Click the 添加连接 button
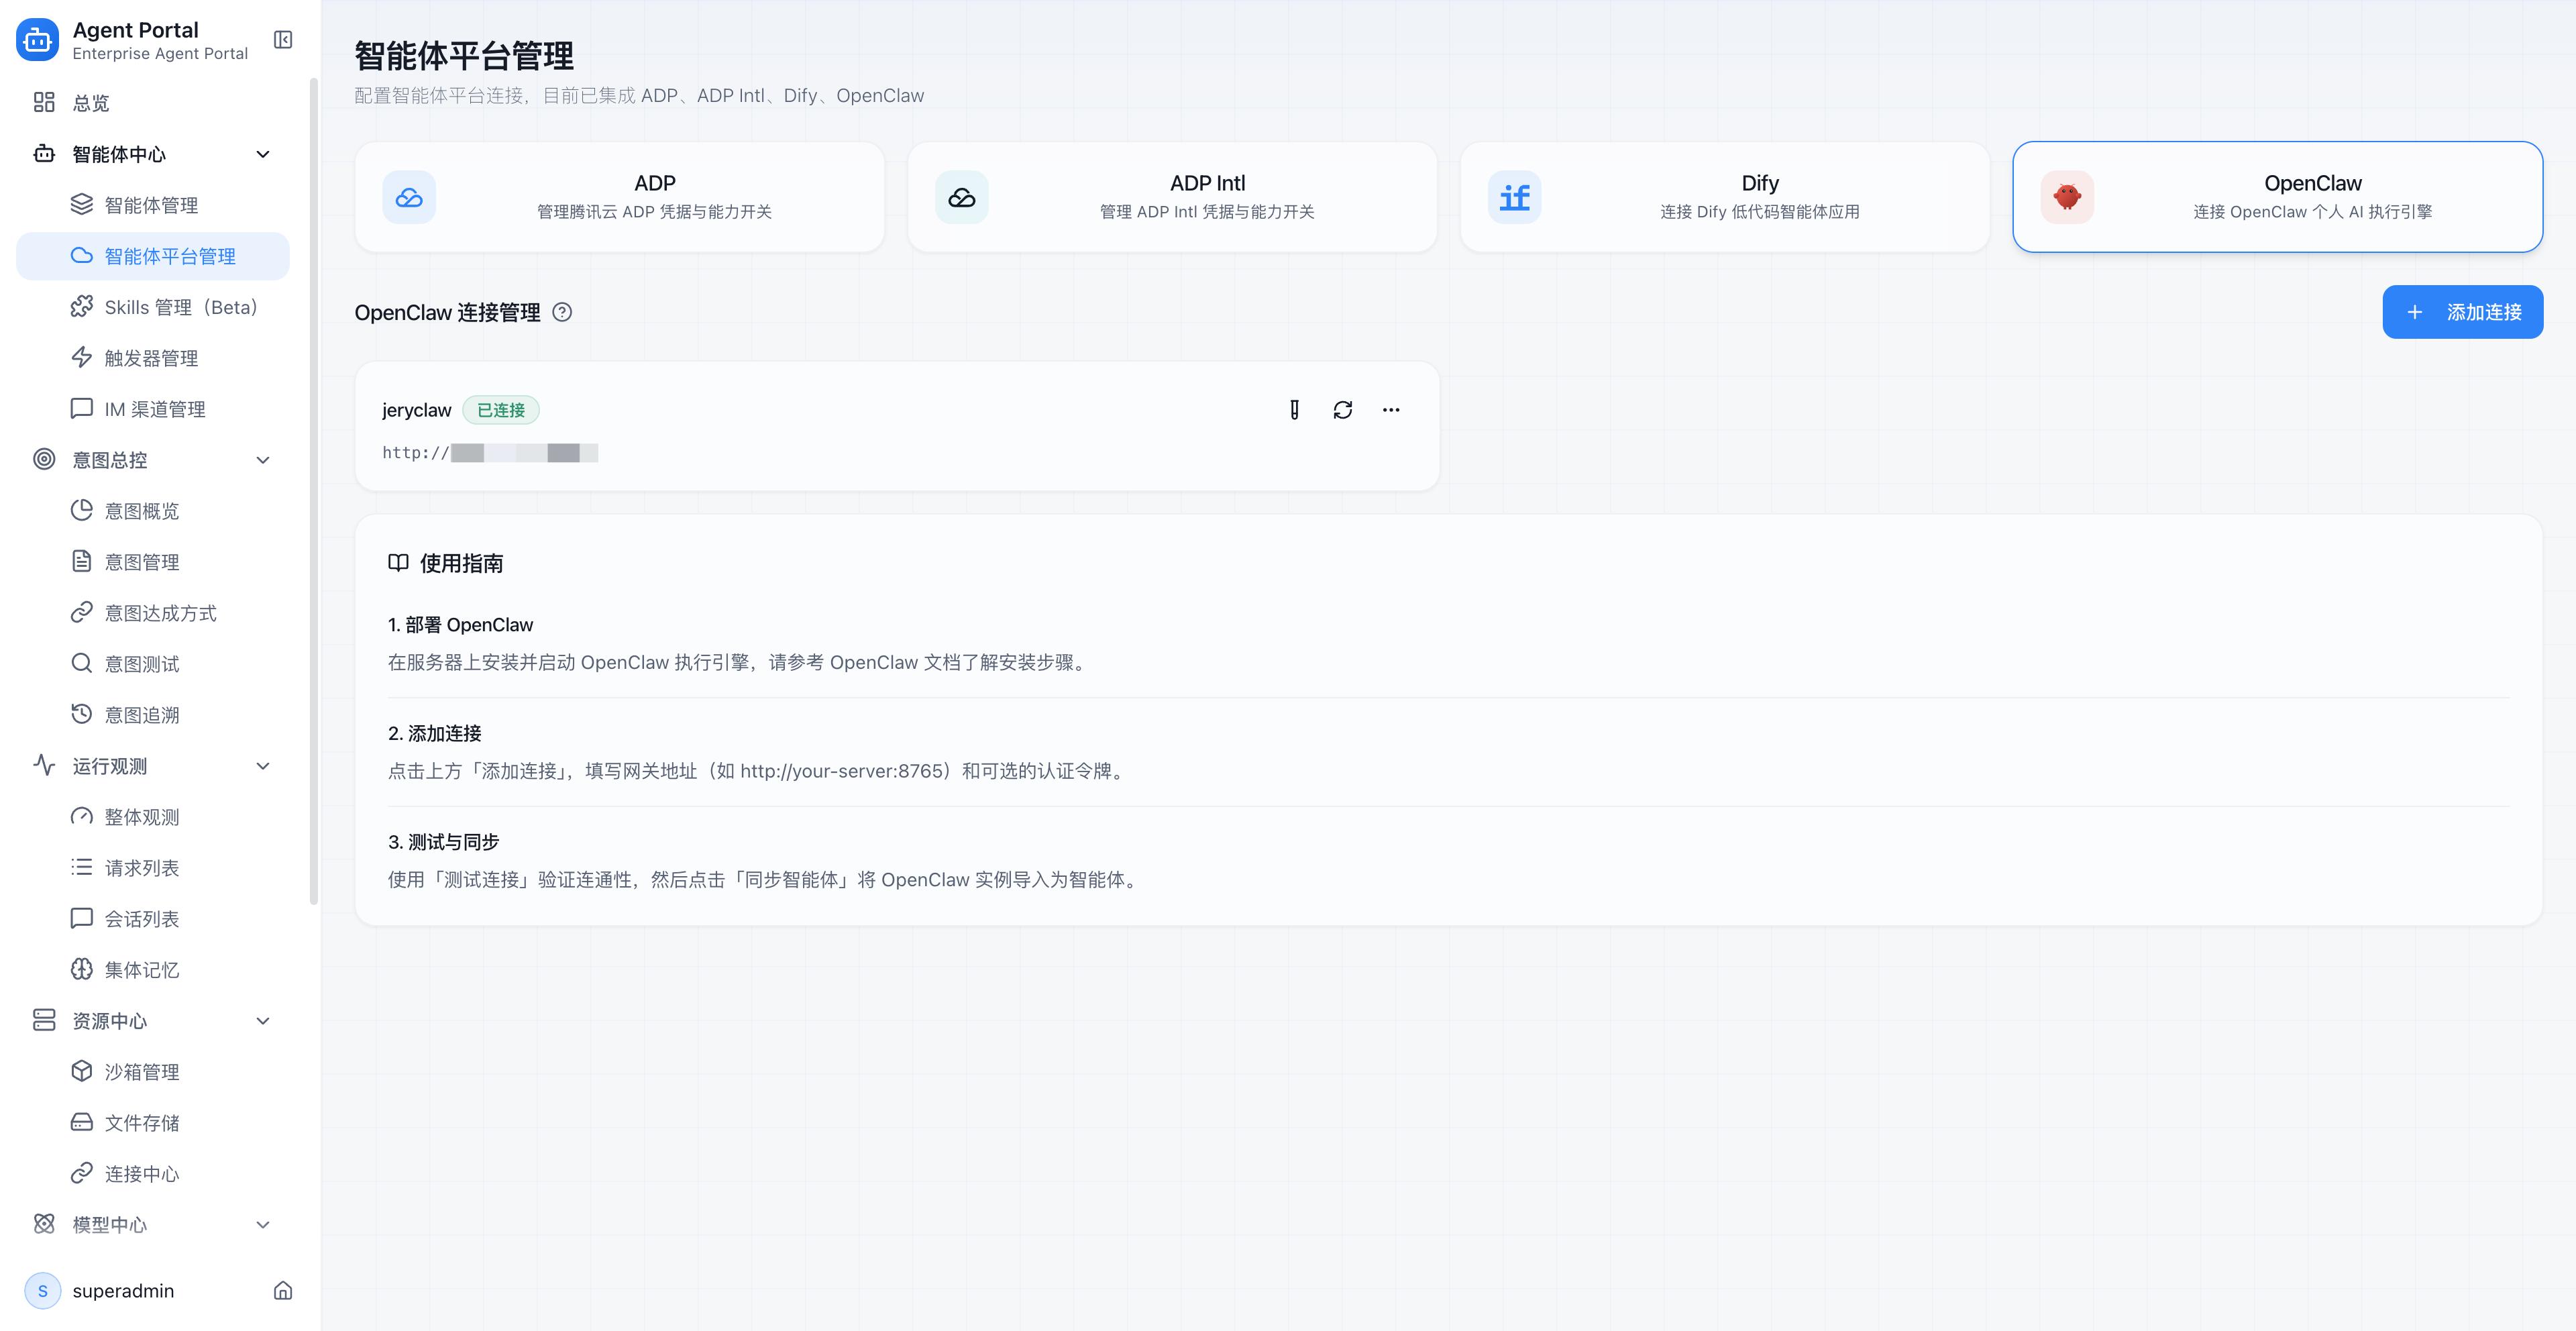The height and width of the screenshot is (1331, 2576). (2461, 312)
